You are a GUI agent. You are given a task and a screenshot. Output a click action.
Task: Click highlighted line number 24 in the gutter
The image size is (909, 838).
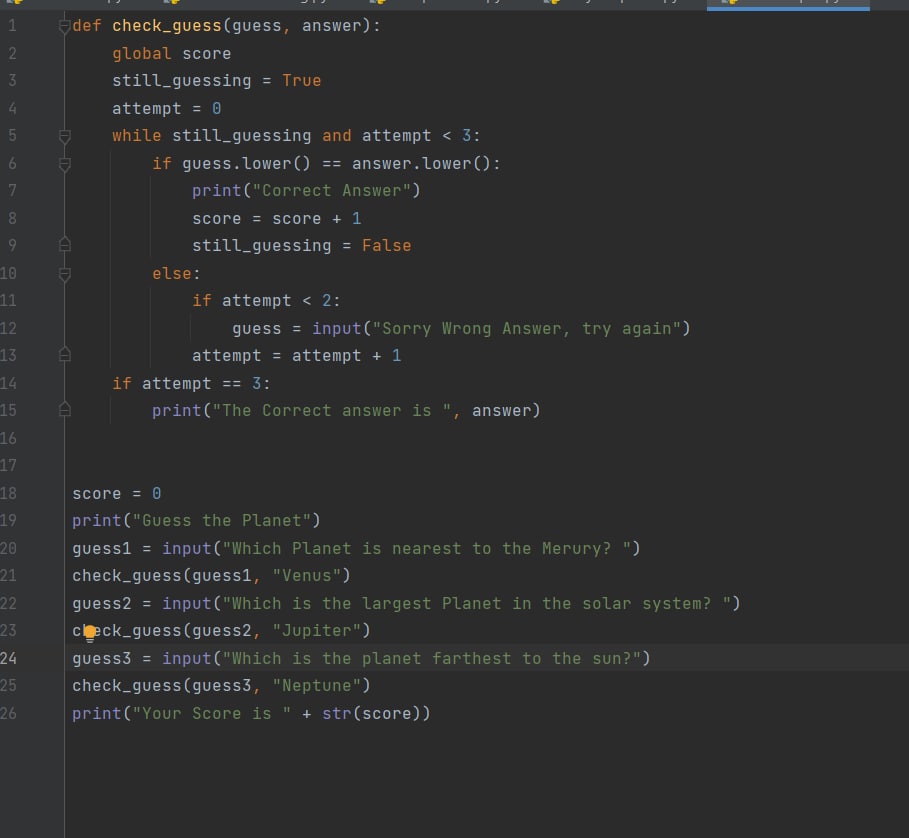click(x=8, y=658)
